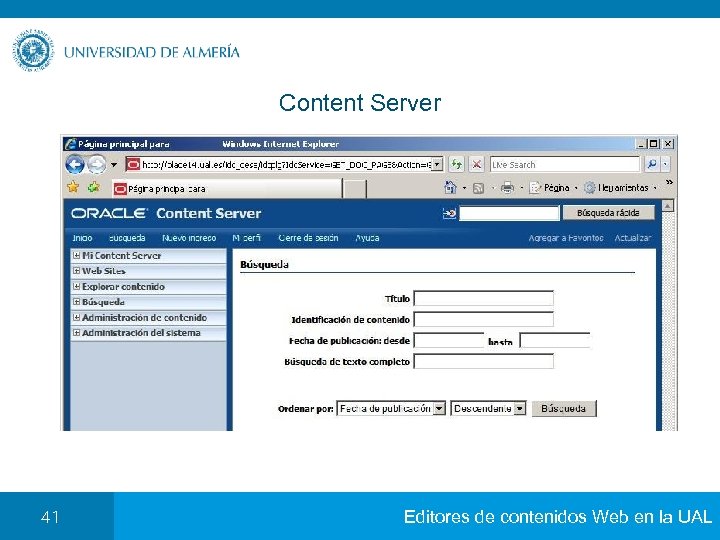
Task: Open the Página toolbar menu
Action: [553, 188]
